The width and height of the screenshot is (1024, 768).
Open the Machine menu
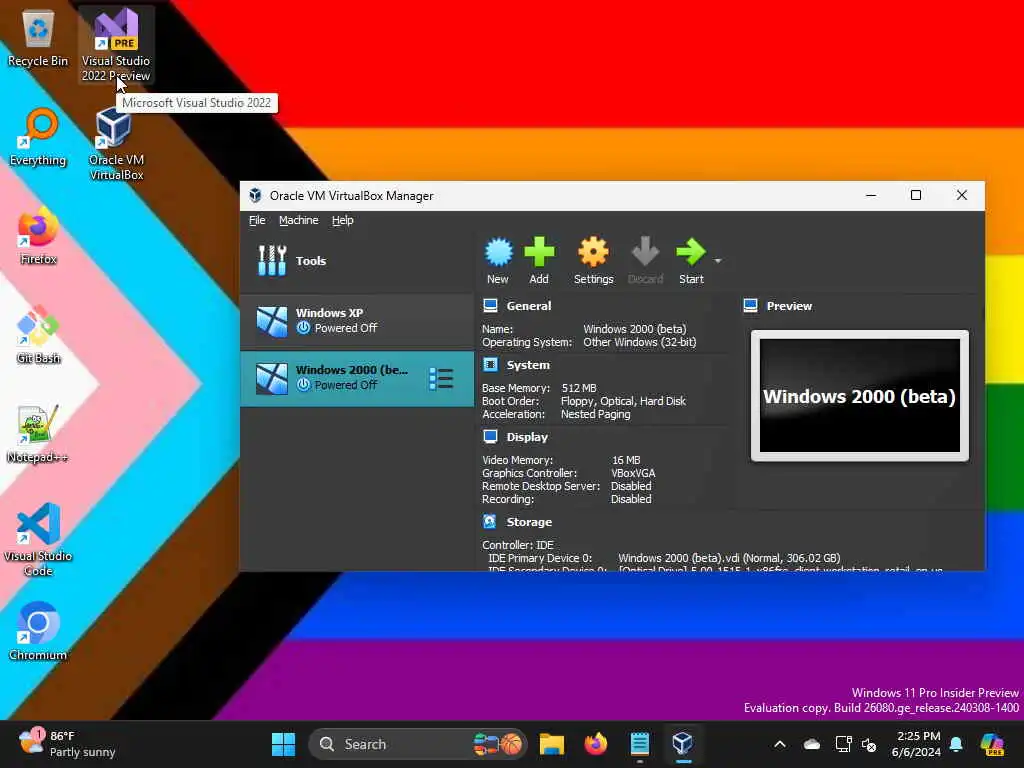click(x=298, y=220)
